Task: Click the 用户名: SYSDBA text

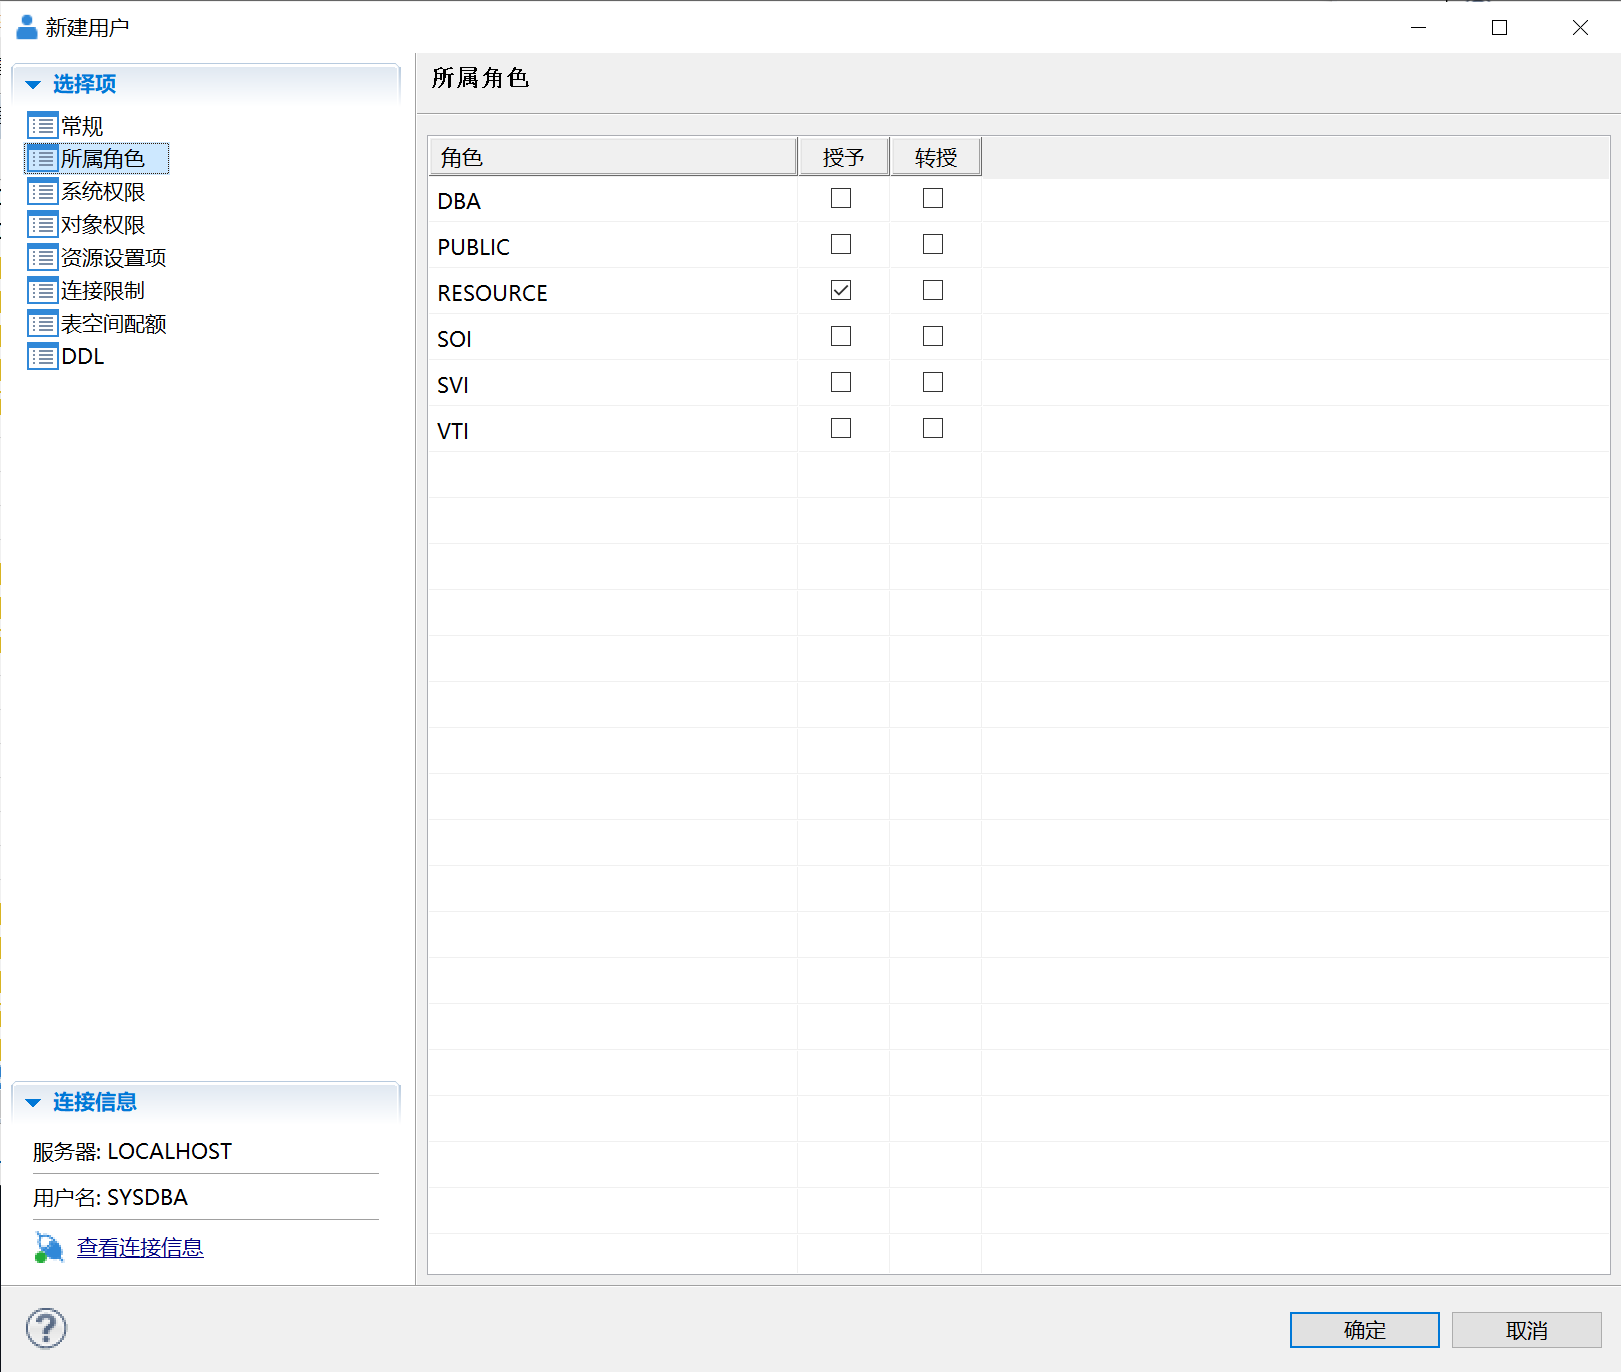Action: point(110,1198)
